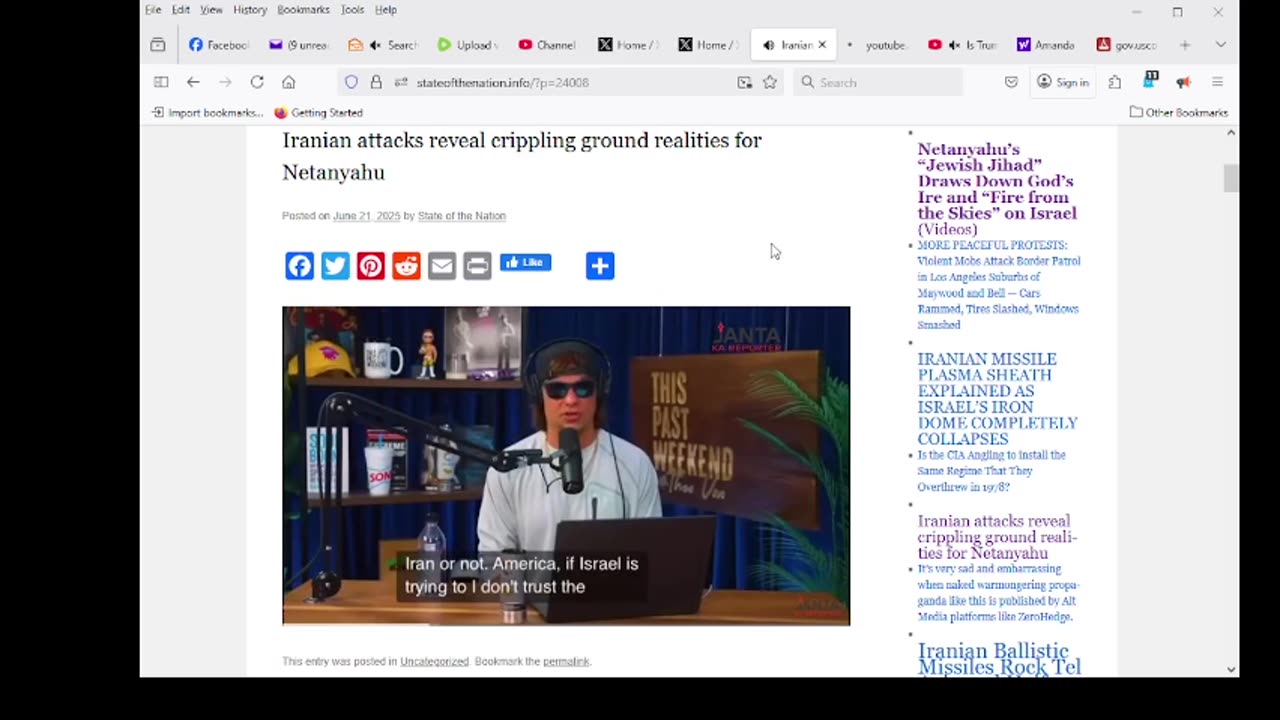This screenshot has height=720, width=1280.
Task: Open CIA Angling regime sidebar link
Action: pyautogui.click(x=991, y=471)
